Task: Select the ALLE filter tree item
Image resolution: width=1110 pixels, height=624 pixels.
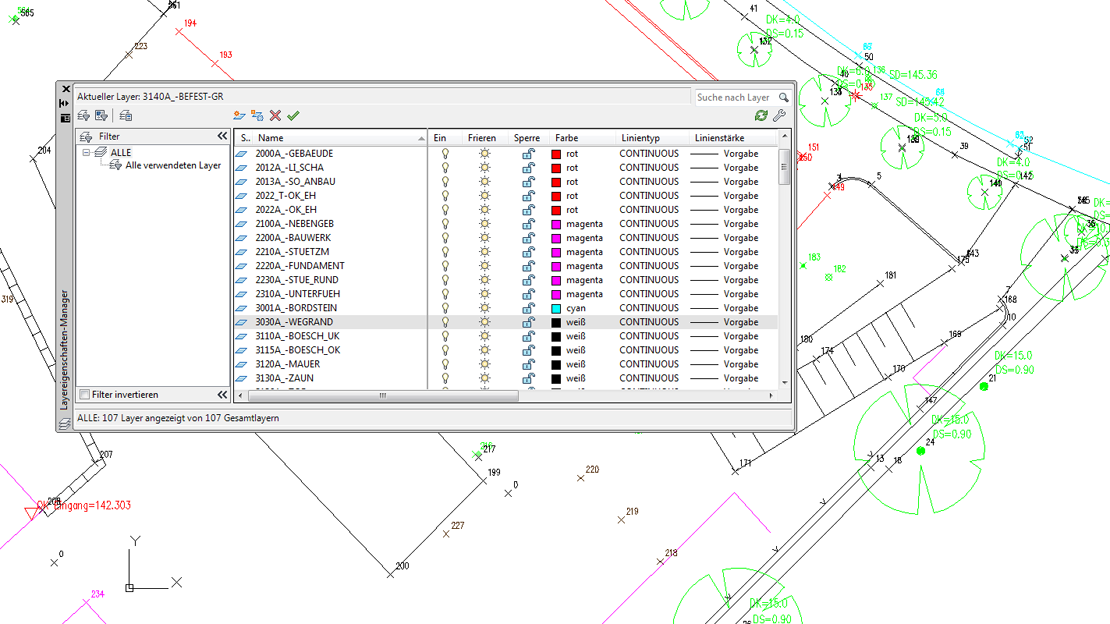Action: coord(120,152)
